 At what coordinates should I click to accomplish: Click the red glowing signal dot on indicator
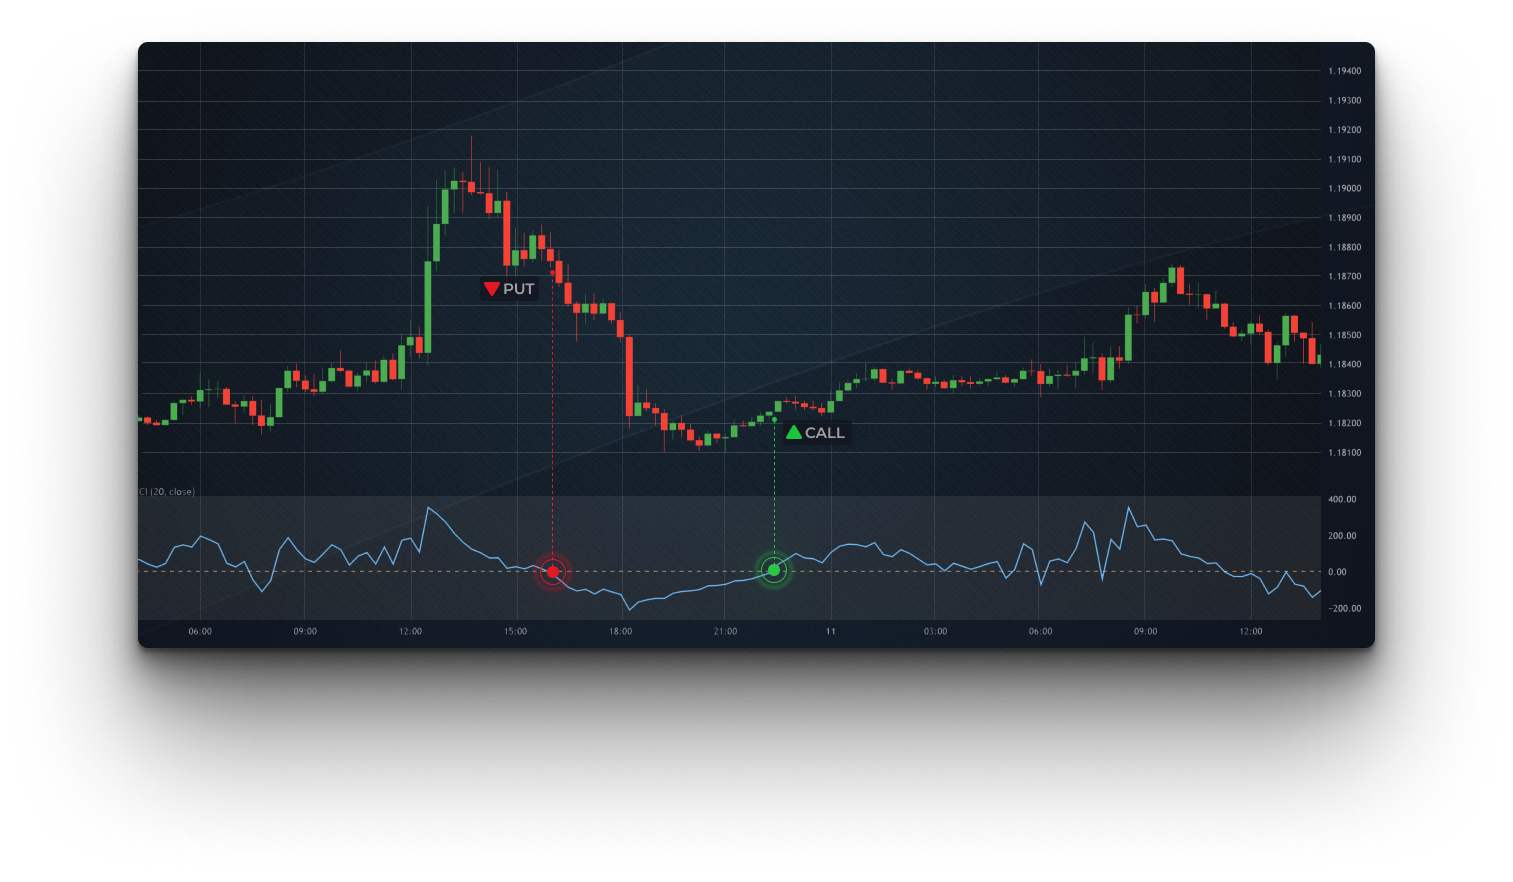point(553,572)
